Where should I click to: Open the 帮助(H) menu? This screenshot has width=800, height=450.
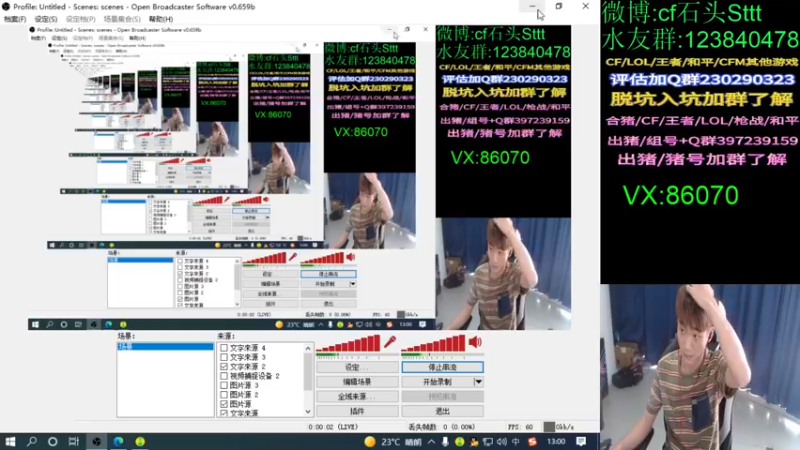click(161, 19)
